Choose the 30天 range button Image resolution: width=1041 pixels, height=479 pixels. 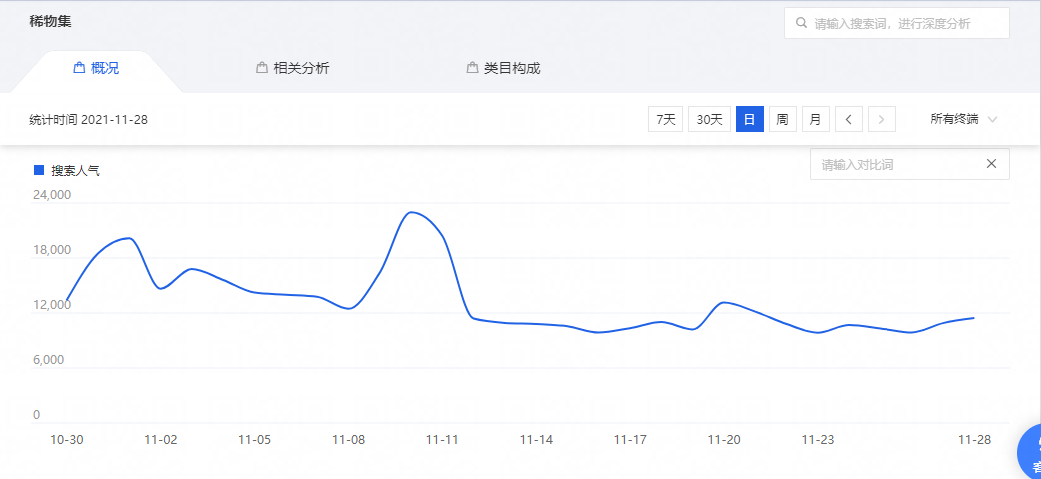coord(709,119)
